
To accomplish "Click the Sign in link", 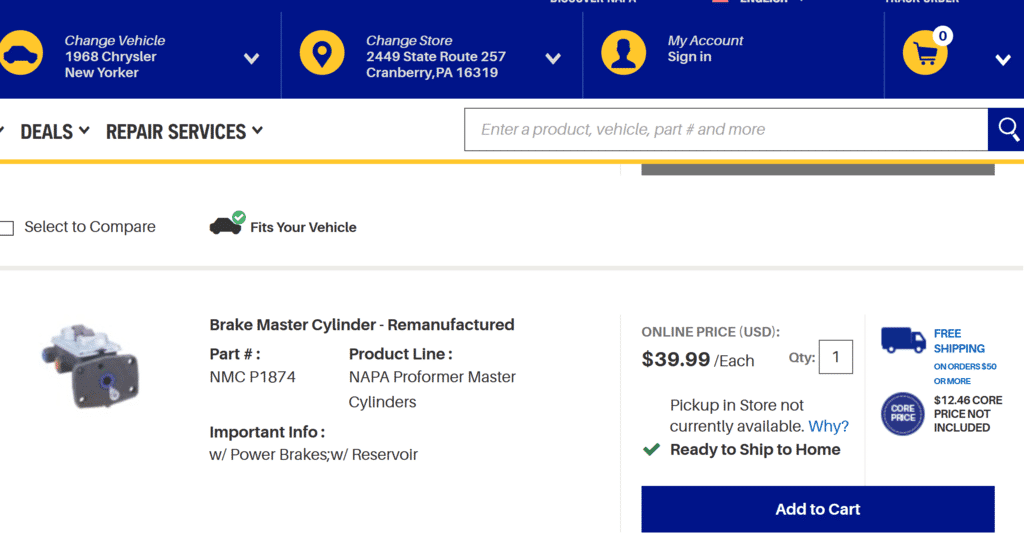I will tap(689, 57).
